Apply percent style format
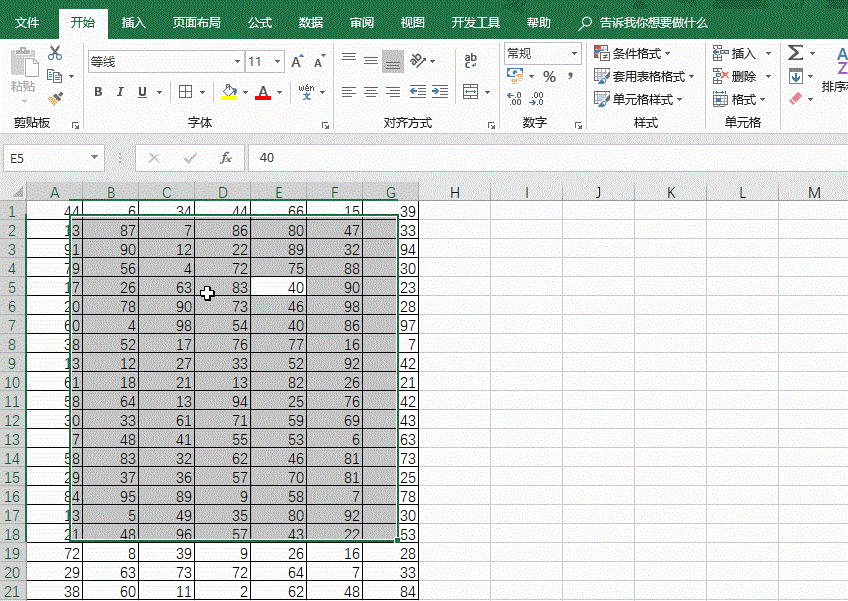Image resolution: width=848 pixels, height=601 pixels. [549, 76]
